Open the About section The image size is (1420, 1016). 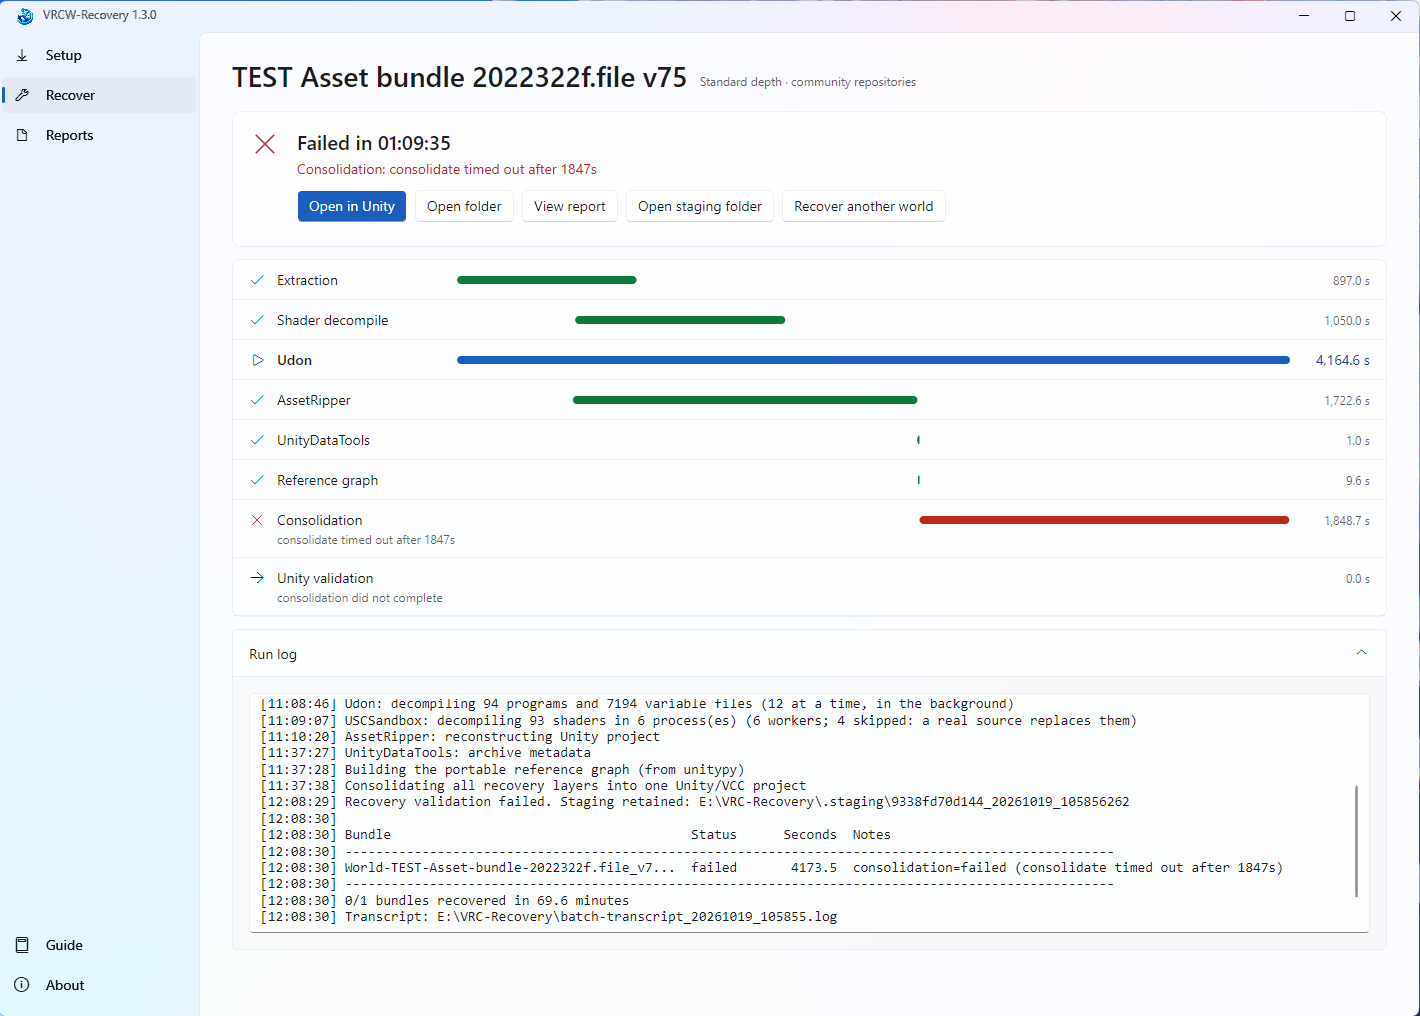pyautogui.click(x=99, y=985)
